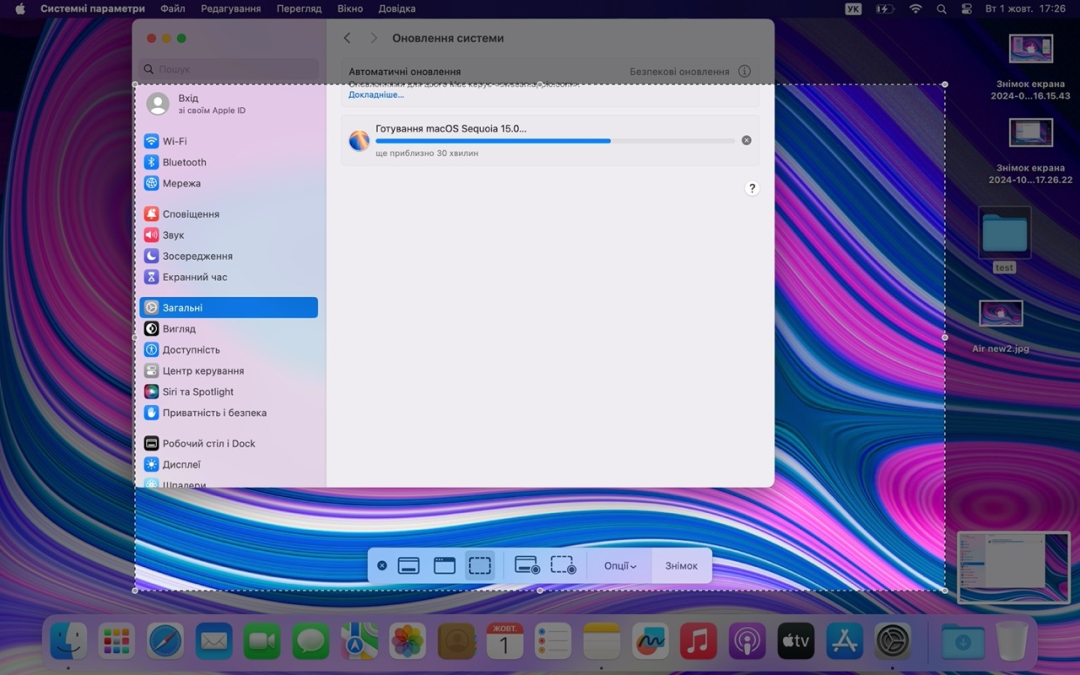The width and height of the screenshot is (1080, 675).
Task: Open Екранний час settings in sidebar
Action: click(x=229, y=277)
